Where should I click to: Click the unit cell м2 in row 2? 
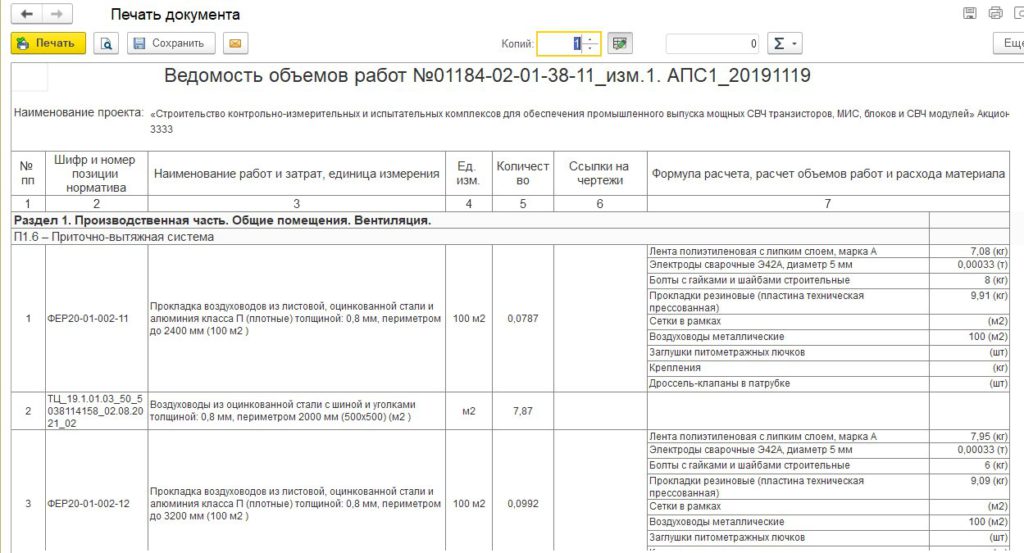point(468,411)
